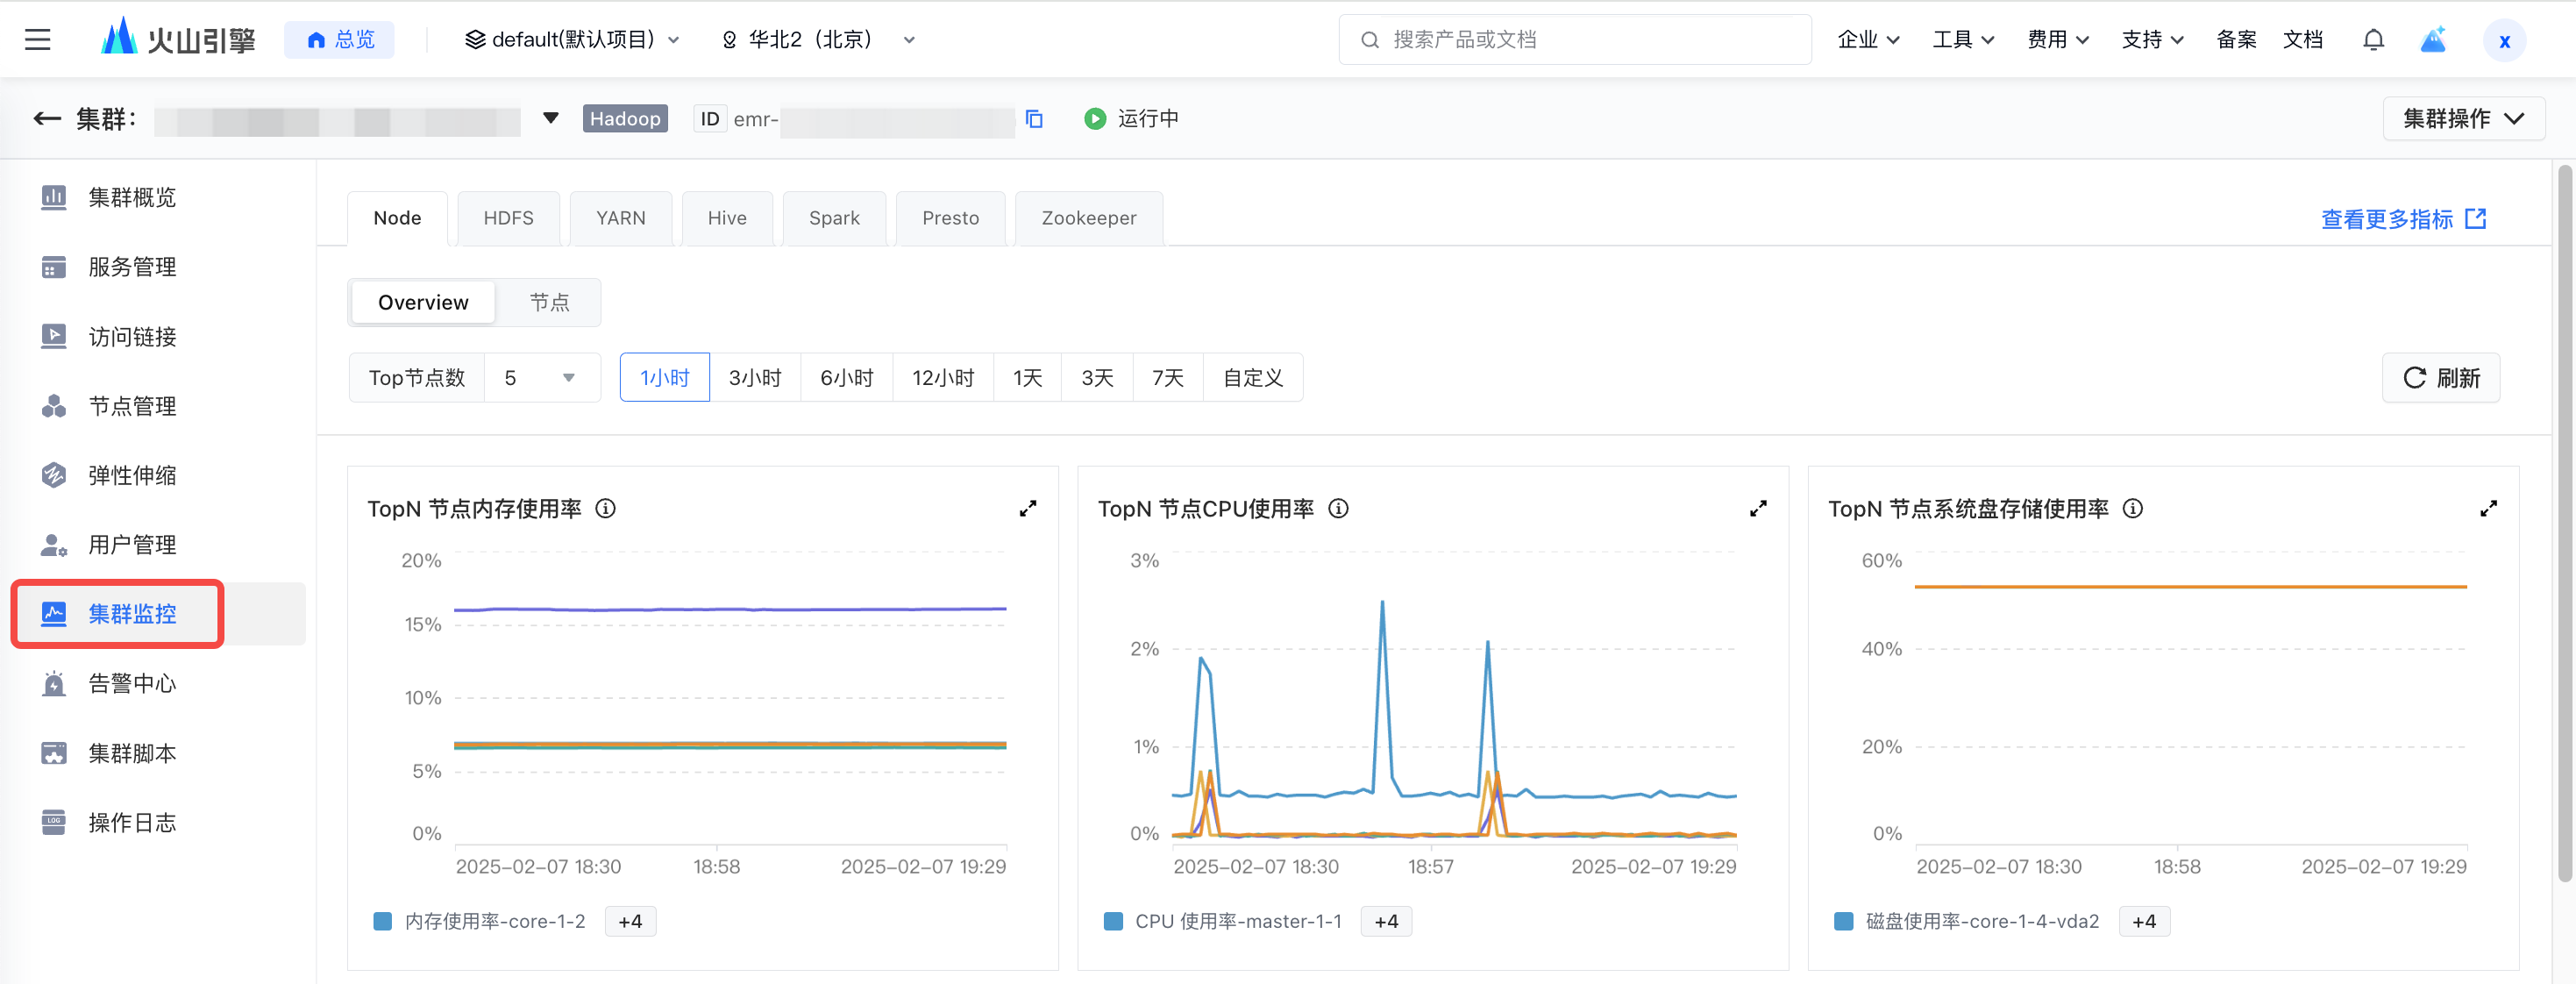Image resolution: width=2576 pixels, height=984 pixels.
Task: Open the default project dropdown
Action: point(572,40)
